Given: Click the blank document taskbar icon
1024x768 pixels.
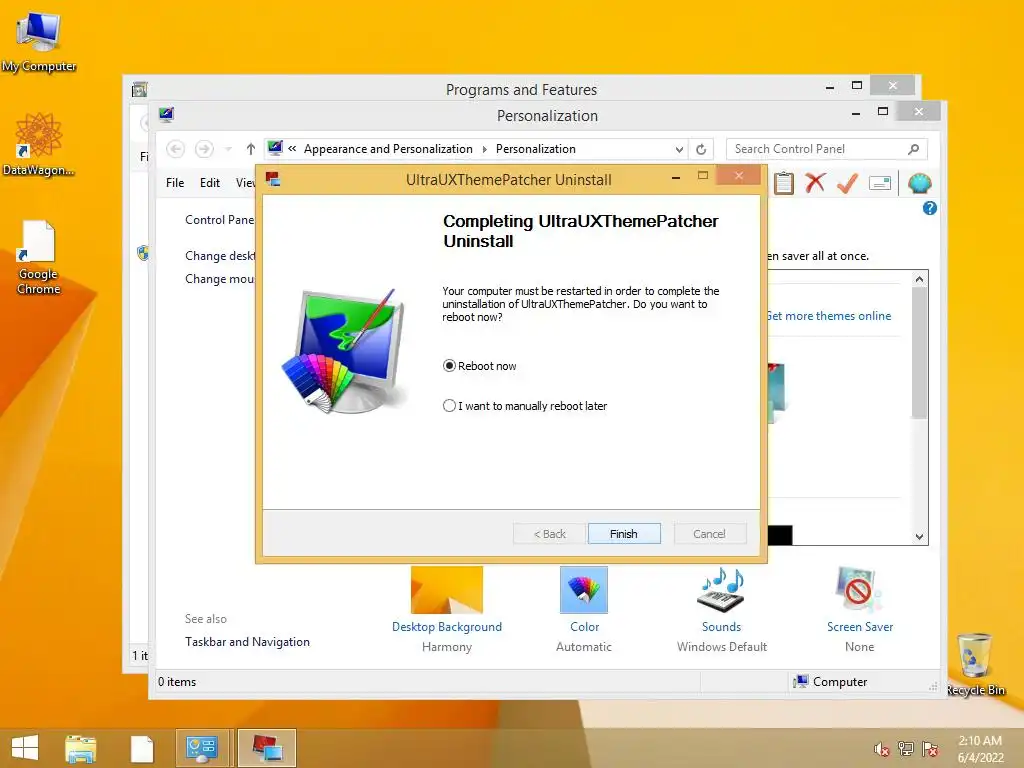Looking at the screenshot, I should tap(142, 748).
